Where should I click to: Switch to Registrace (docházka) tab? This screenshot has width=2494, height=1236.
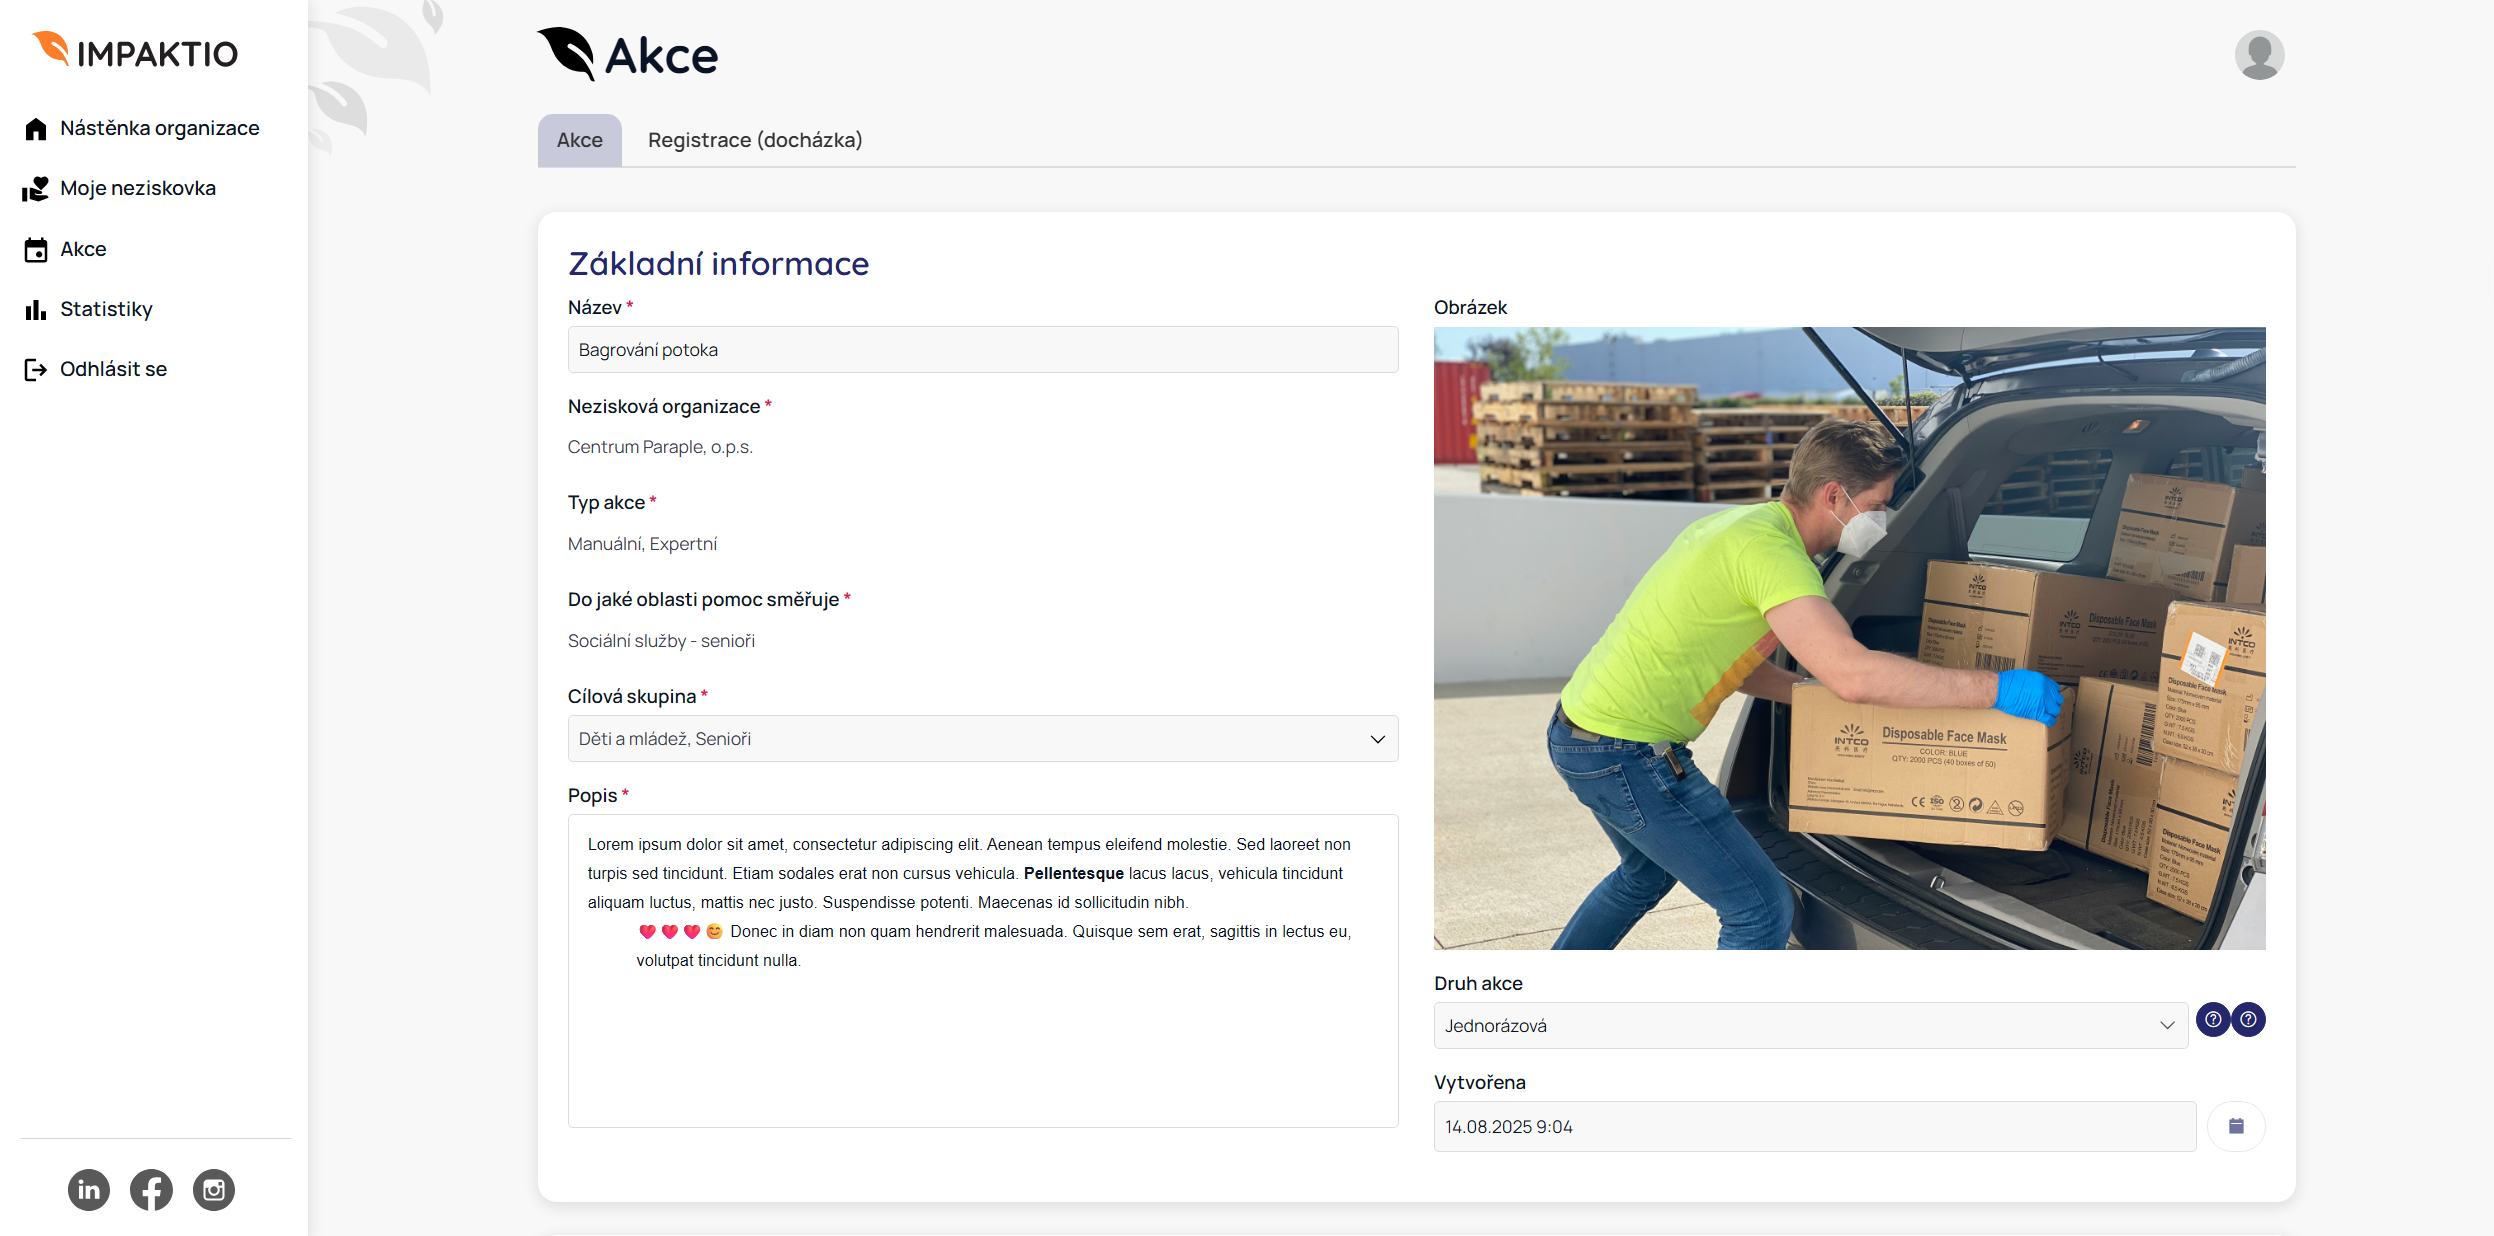(x=755, y=140)
